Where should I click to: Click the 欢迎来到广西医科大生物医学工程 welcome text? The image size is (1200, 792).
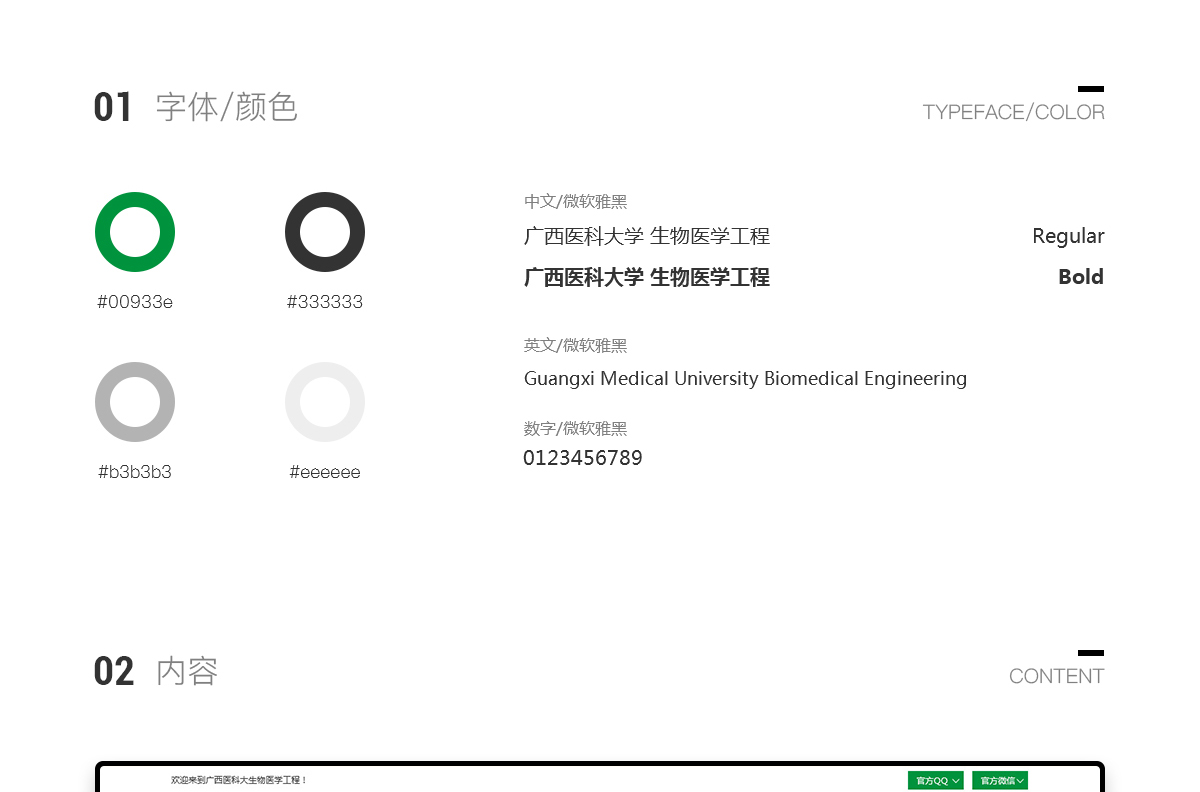pos(239,779)
